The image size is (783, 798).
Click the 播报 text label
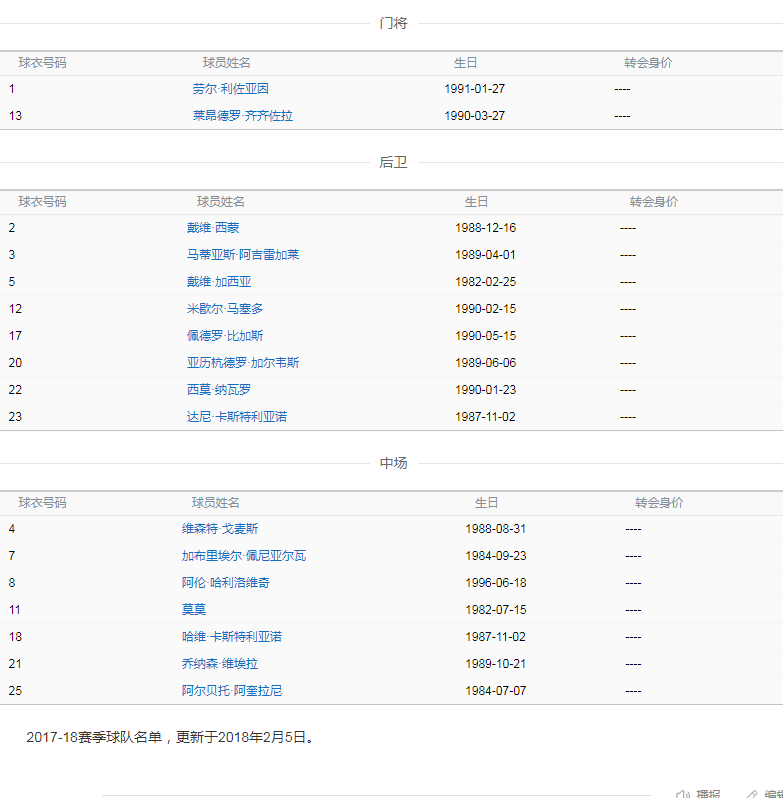click(708, 794)
